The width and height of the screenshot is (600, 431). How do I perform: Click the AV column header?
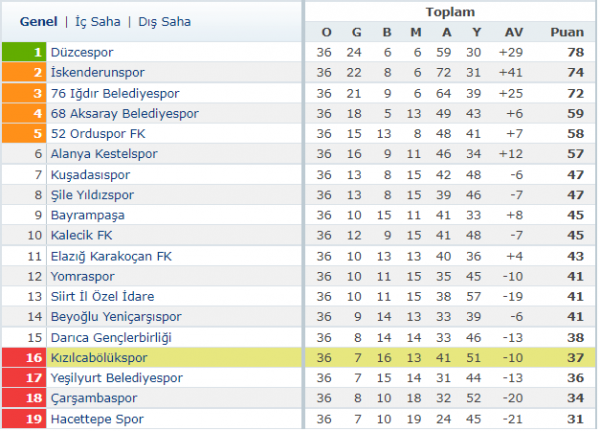pos(514,32)
